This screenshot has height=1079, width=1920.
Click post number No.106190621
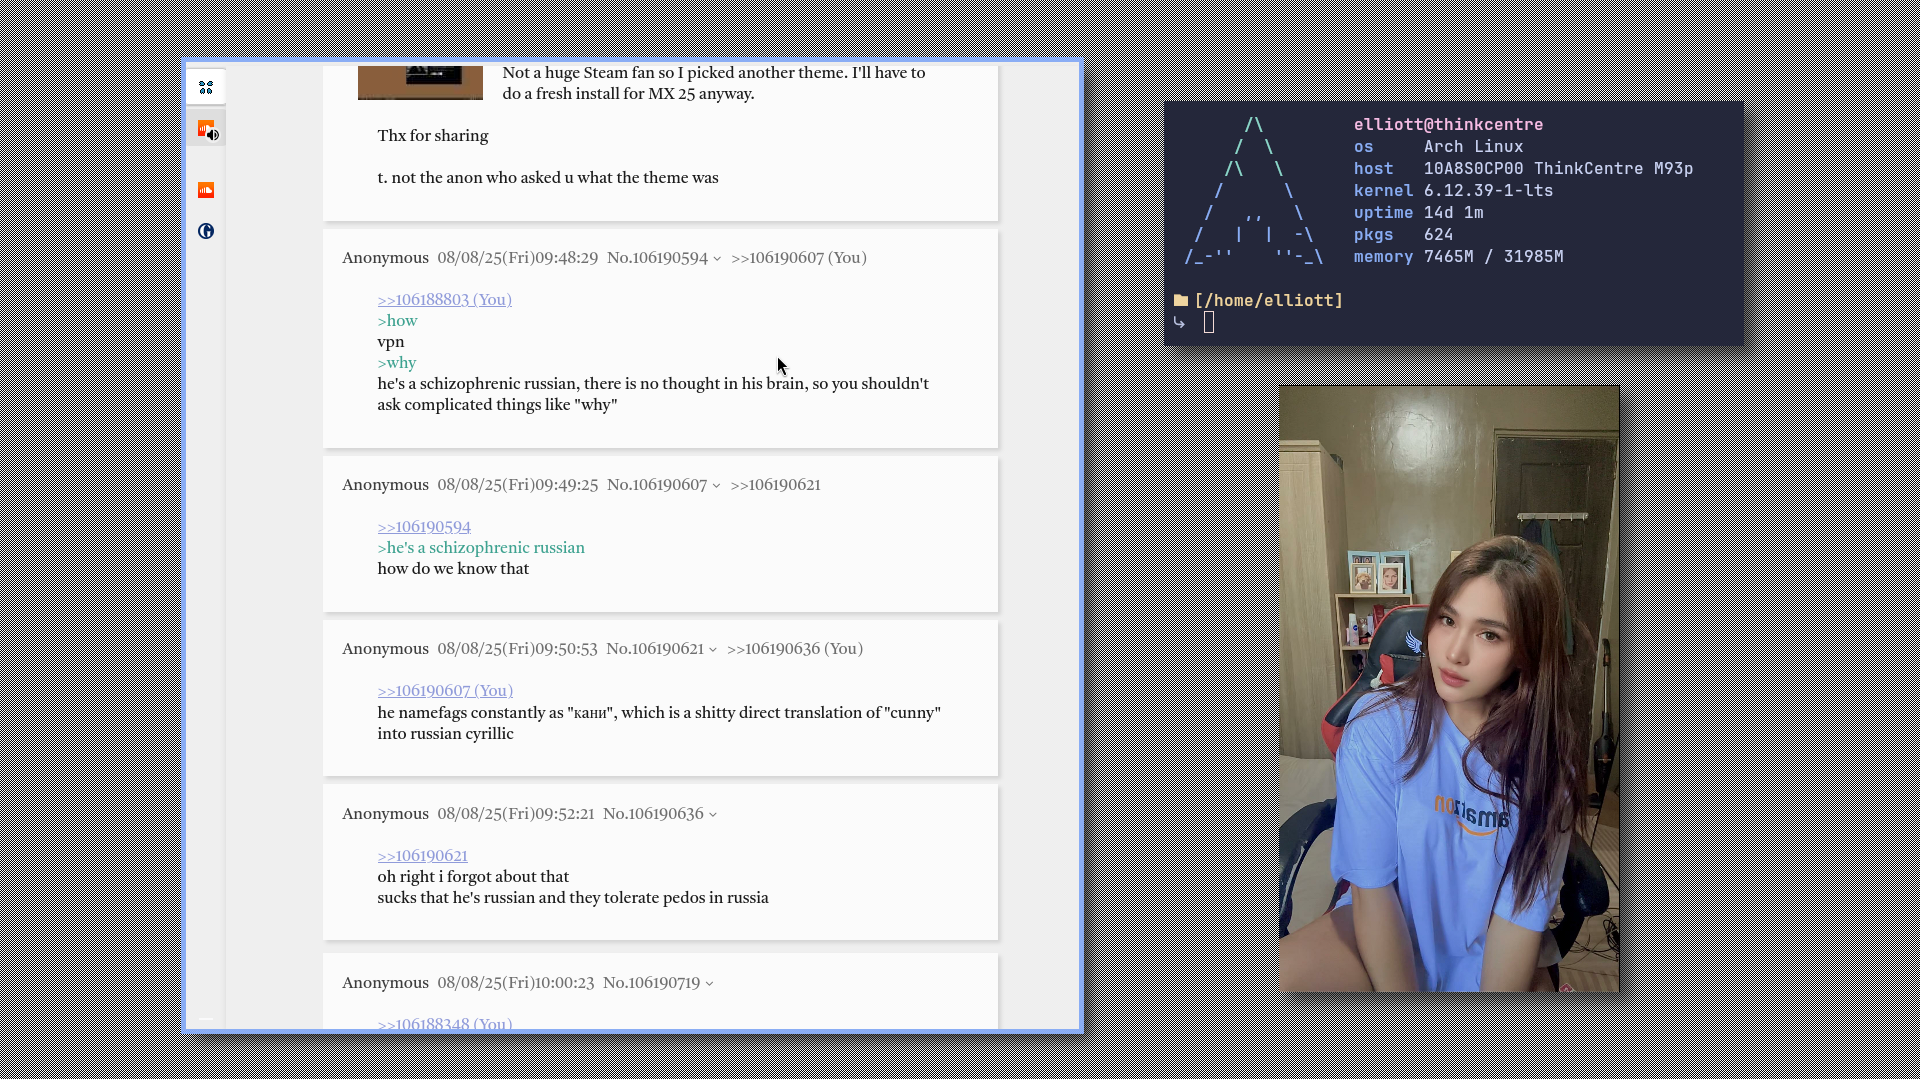(655, 649)
